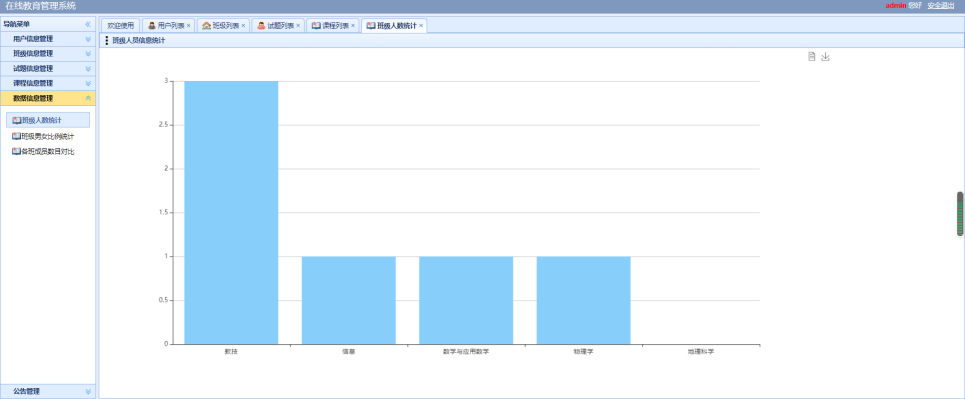Close the 课程列表 tab
Image resolution: width=965 pixels, height=399 pixels.
353,26
